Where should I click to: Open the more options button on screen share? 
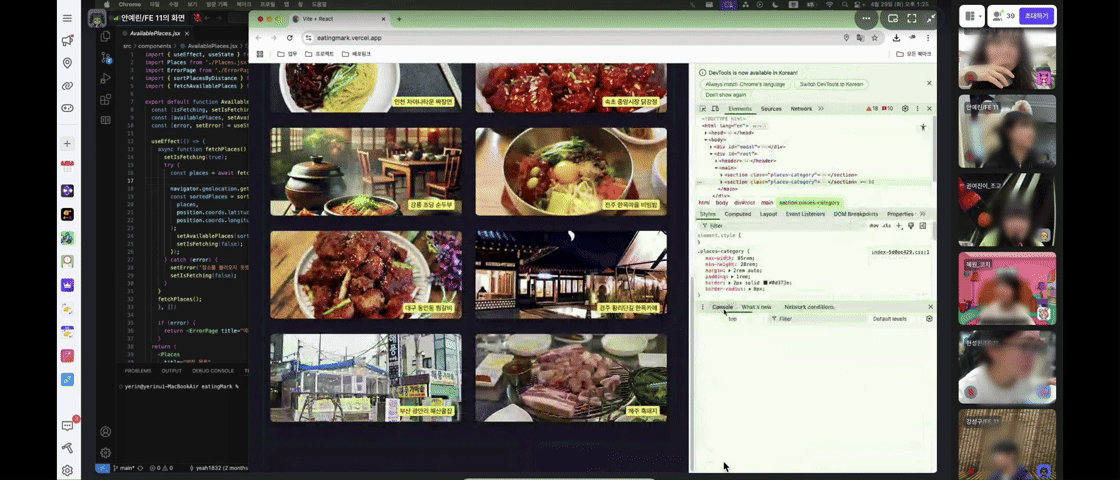click(866, 19)
